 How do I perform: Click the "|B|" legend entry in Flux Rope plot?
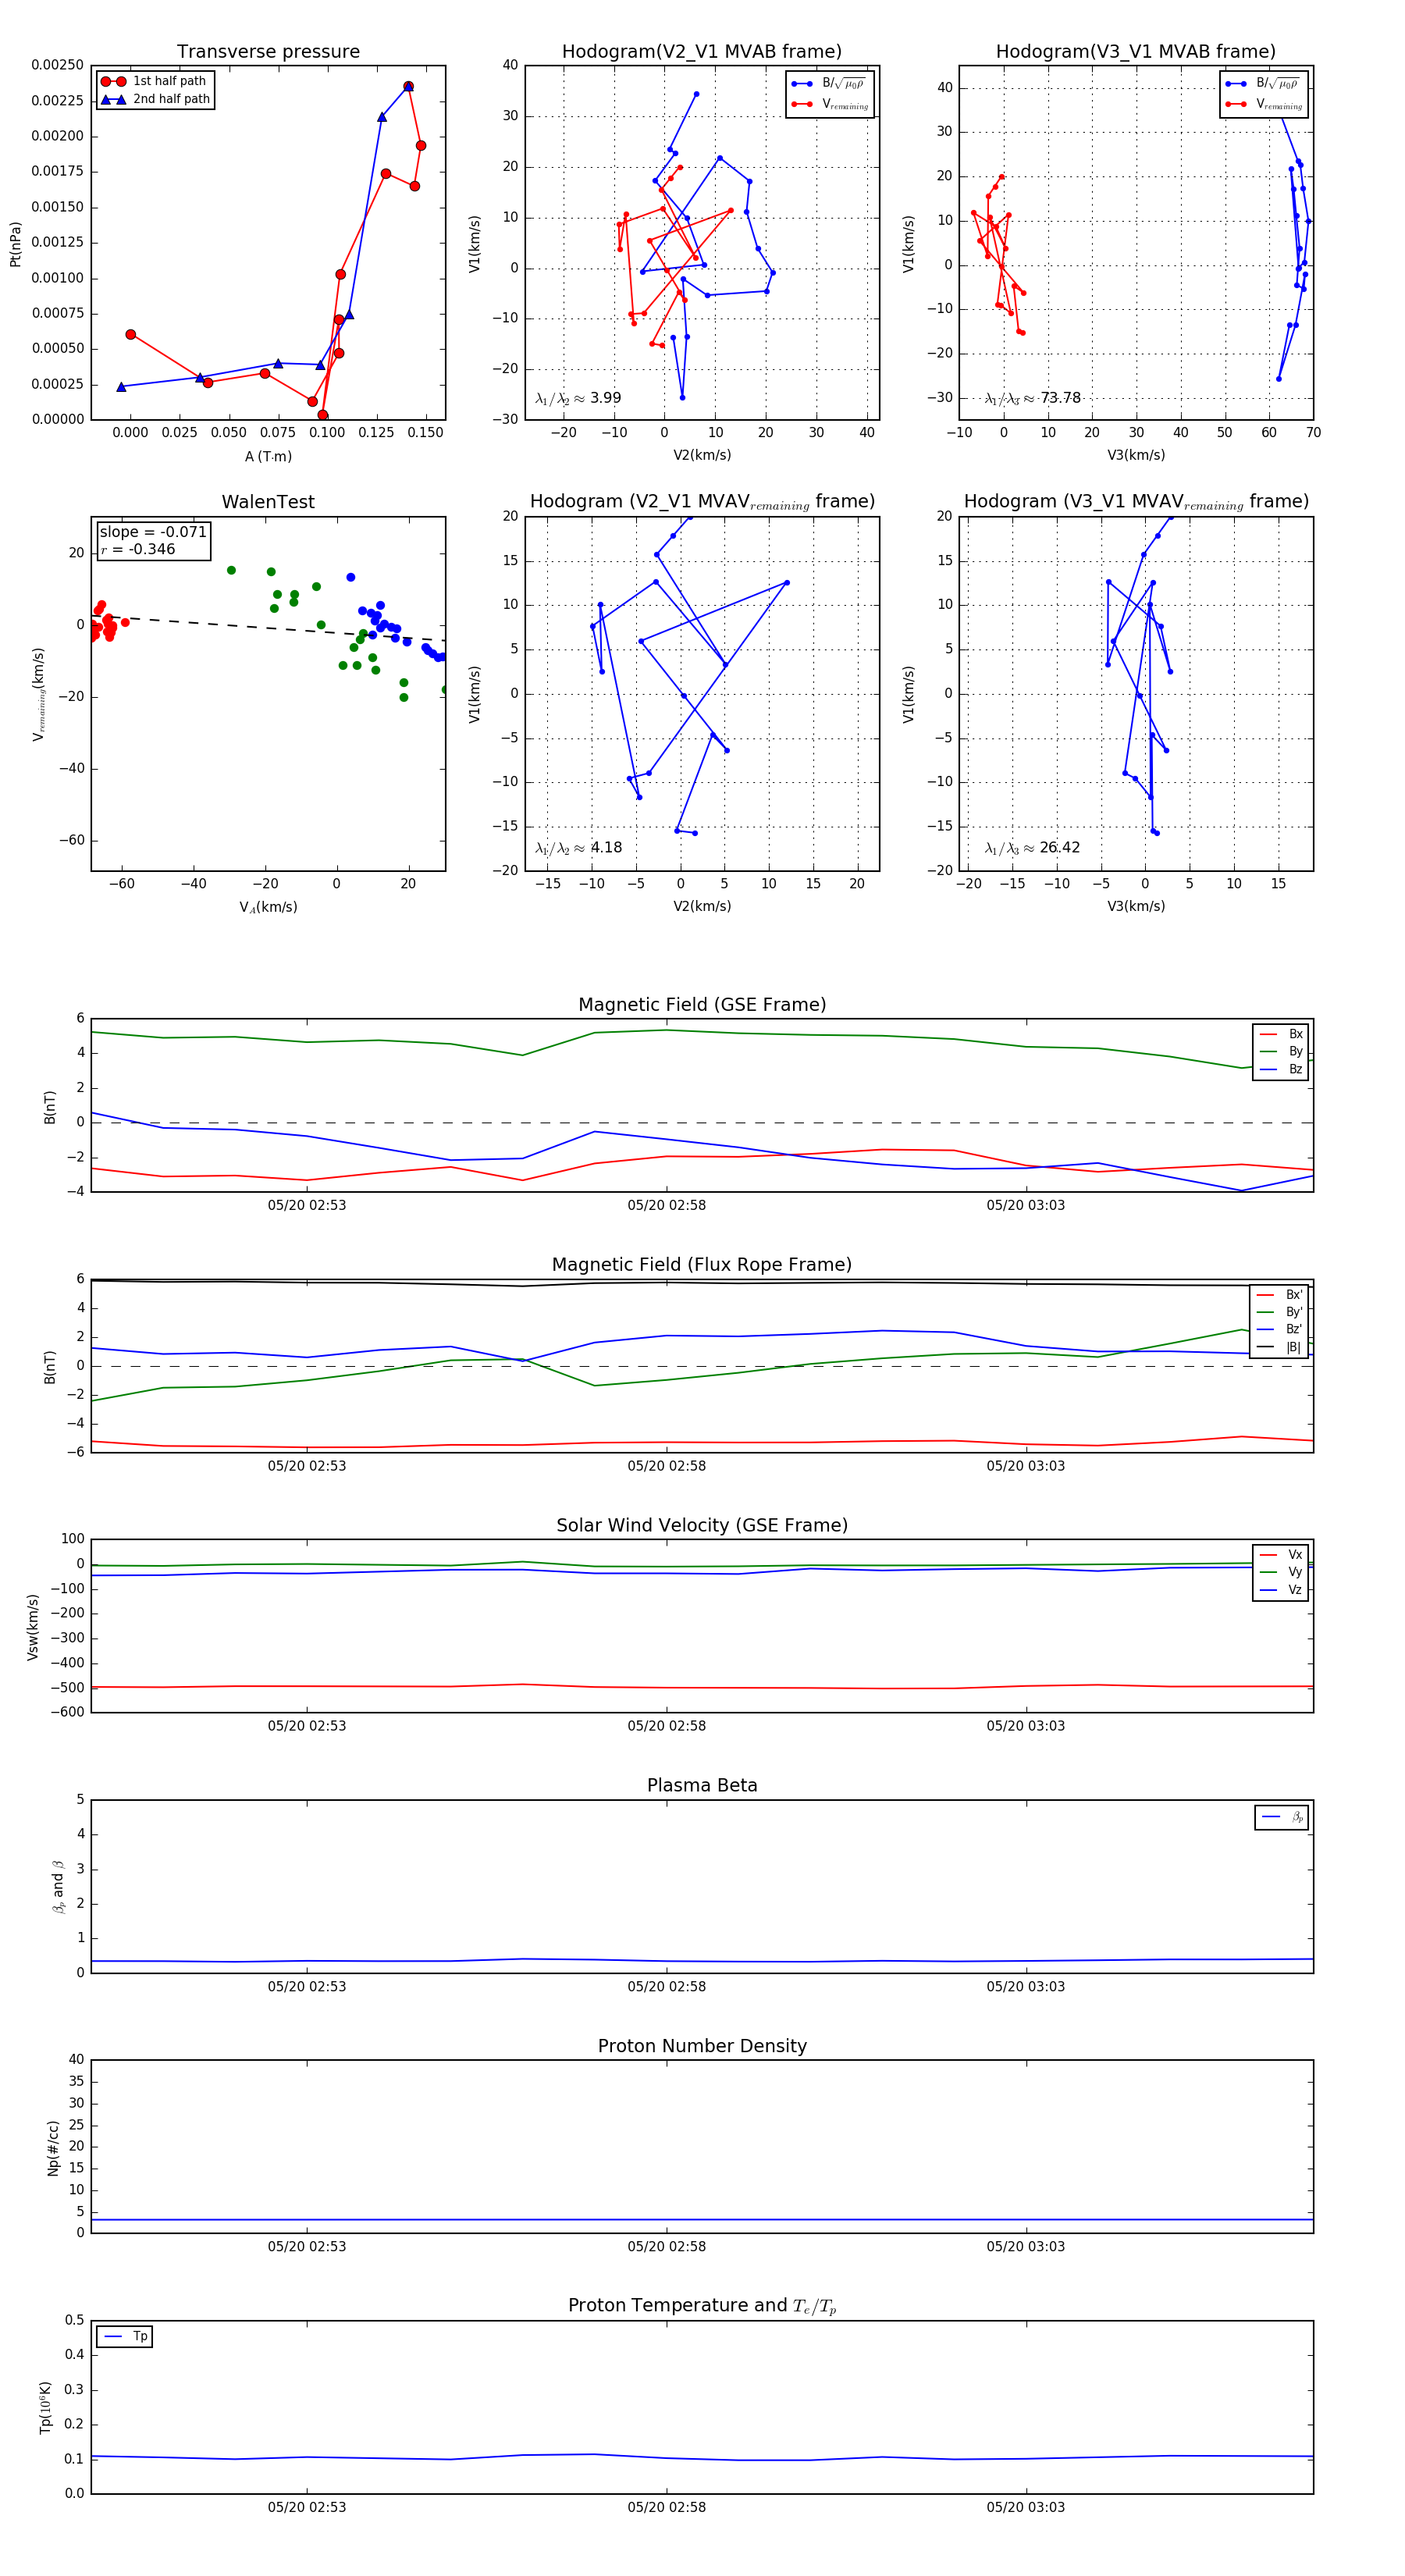coord(1279,1347)
